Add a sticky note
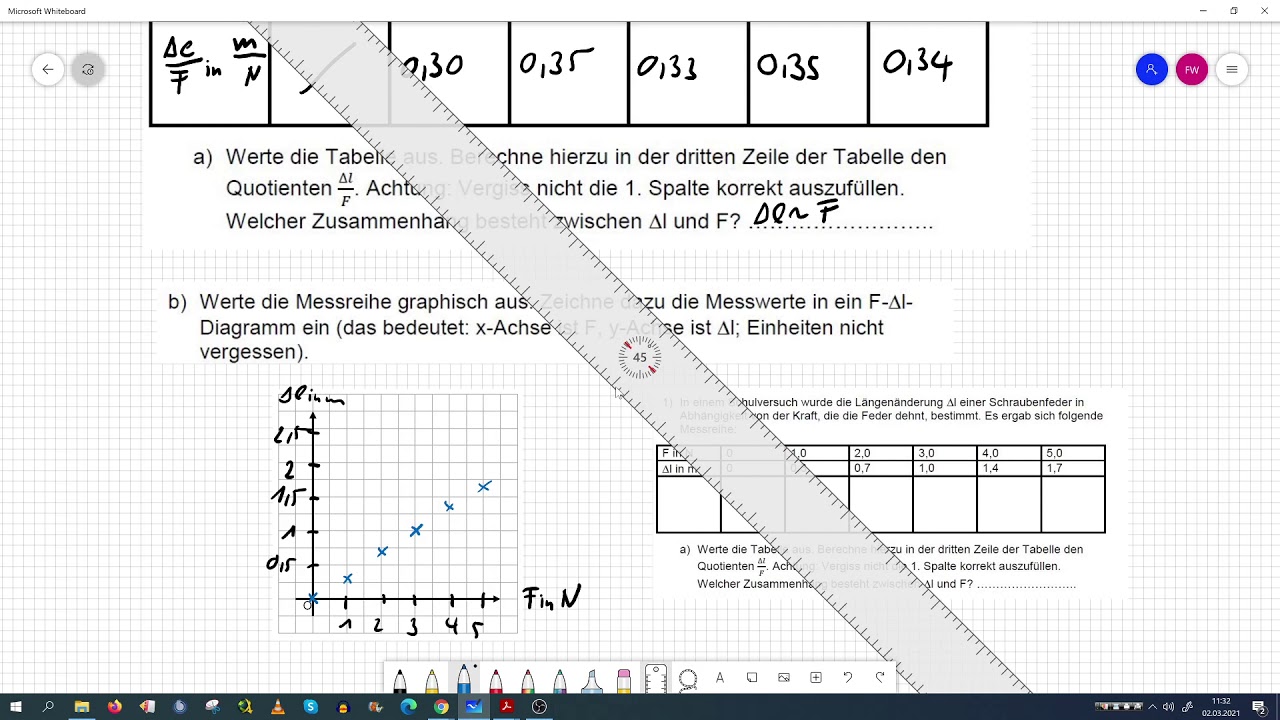 pyautogui.click(x=752, y=678)
